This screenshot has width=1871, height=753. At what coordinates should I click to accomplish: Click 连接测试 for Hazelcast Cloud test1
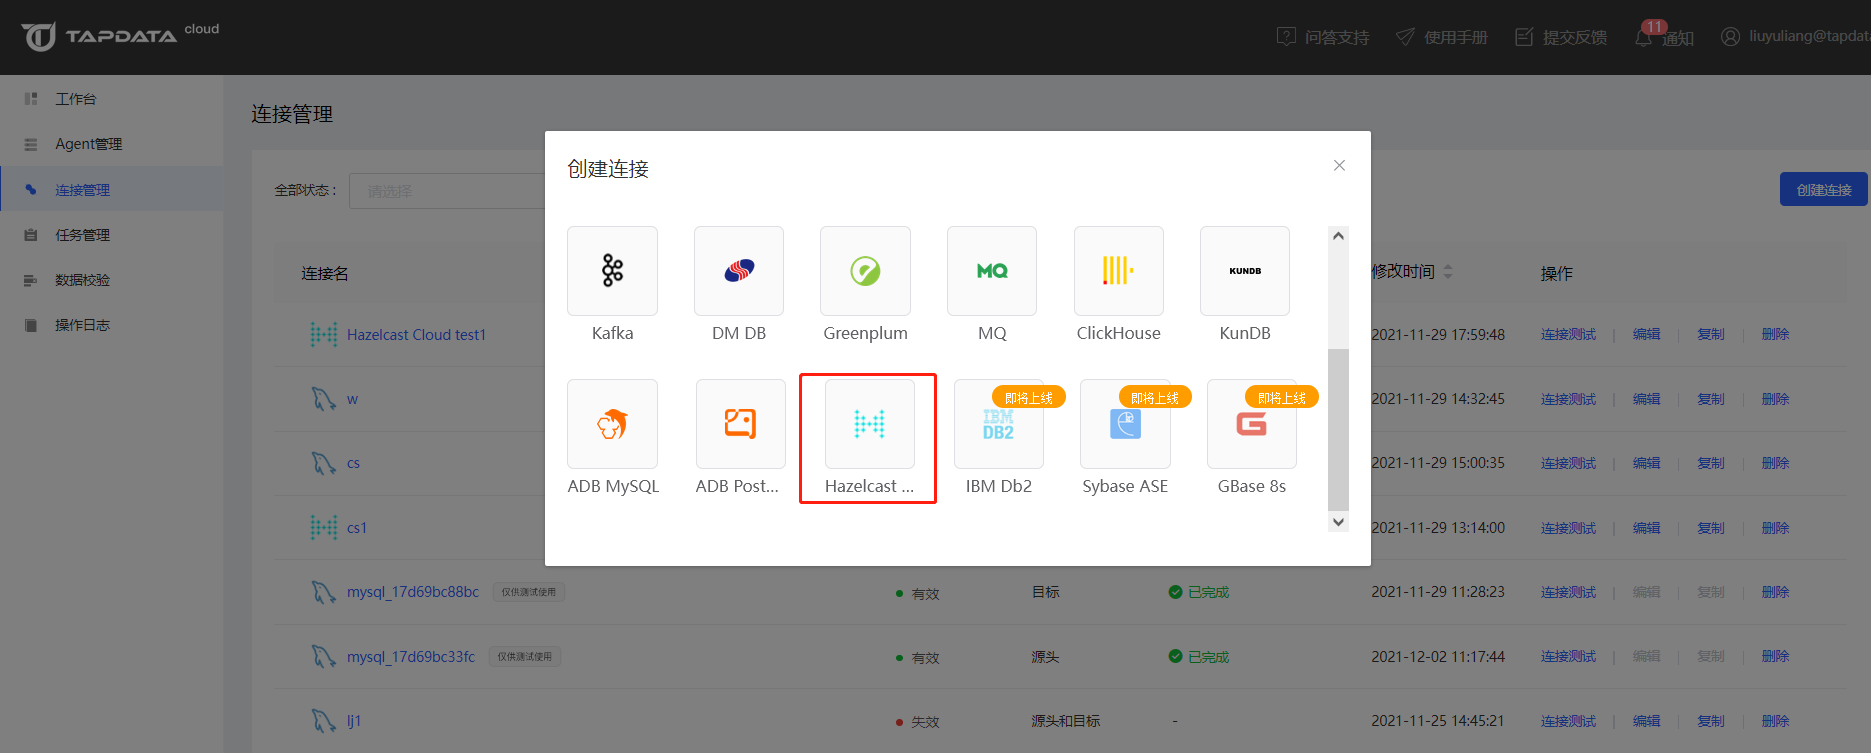(1568, 334)
